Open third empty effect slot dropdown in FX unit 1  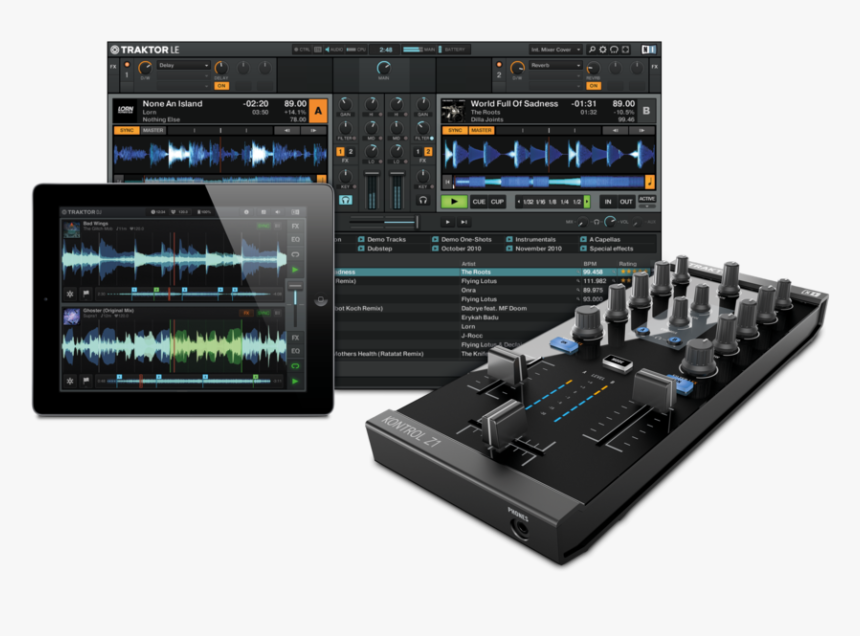tap(183, 86)
